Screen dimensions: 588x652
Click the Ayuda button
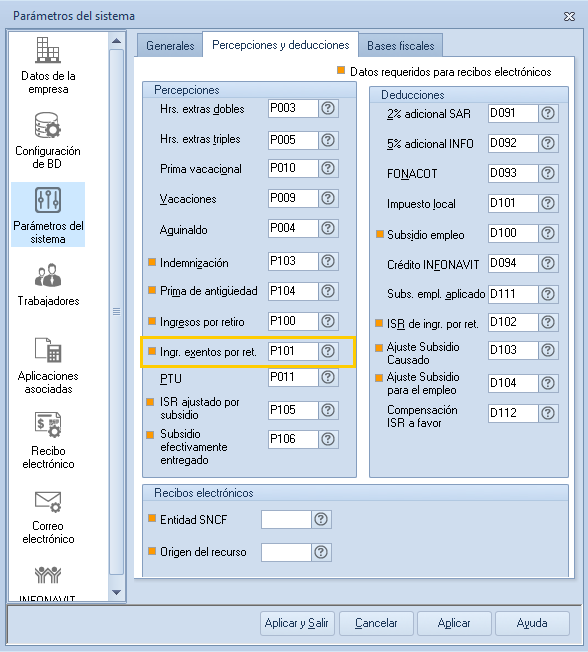click(532, 623)
